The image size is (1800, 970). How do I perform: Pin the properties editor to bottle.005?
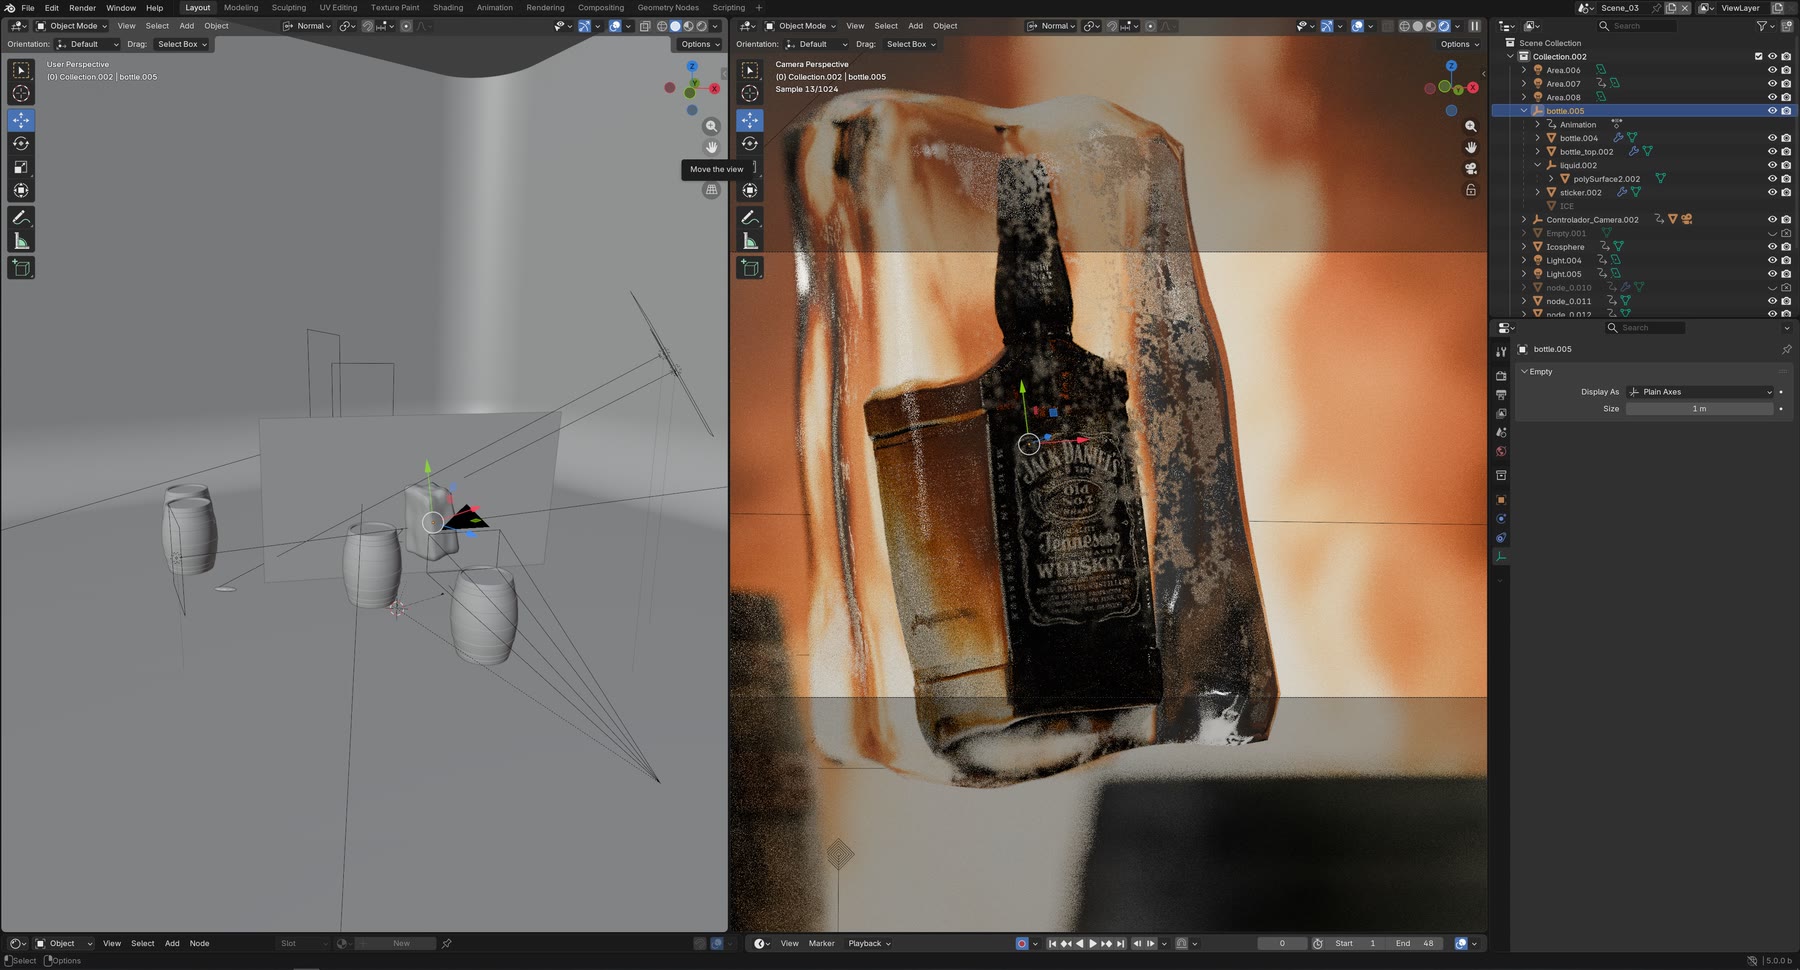click(1786, 349)
